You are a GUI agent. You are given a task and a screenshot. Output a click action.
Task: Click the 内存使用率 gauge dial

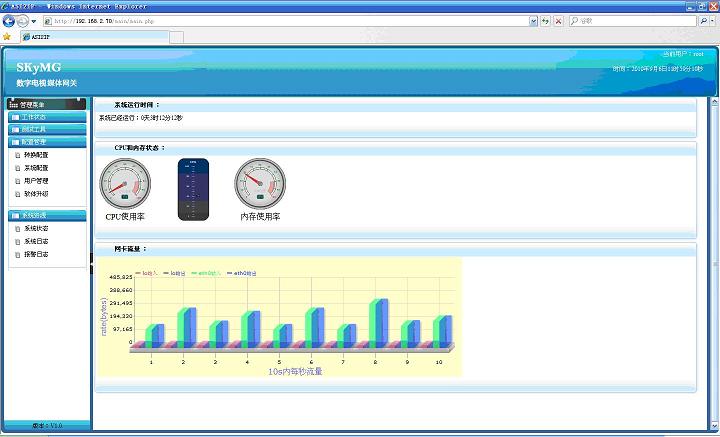(x=260, y=184)
